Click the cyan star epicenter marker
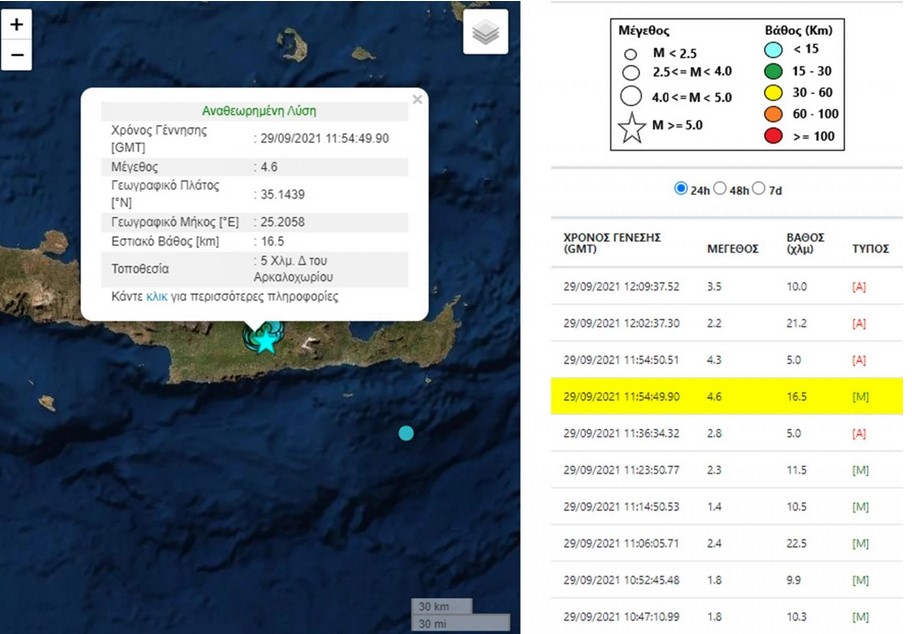 tap(266, 340)
